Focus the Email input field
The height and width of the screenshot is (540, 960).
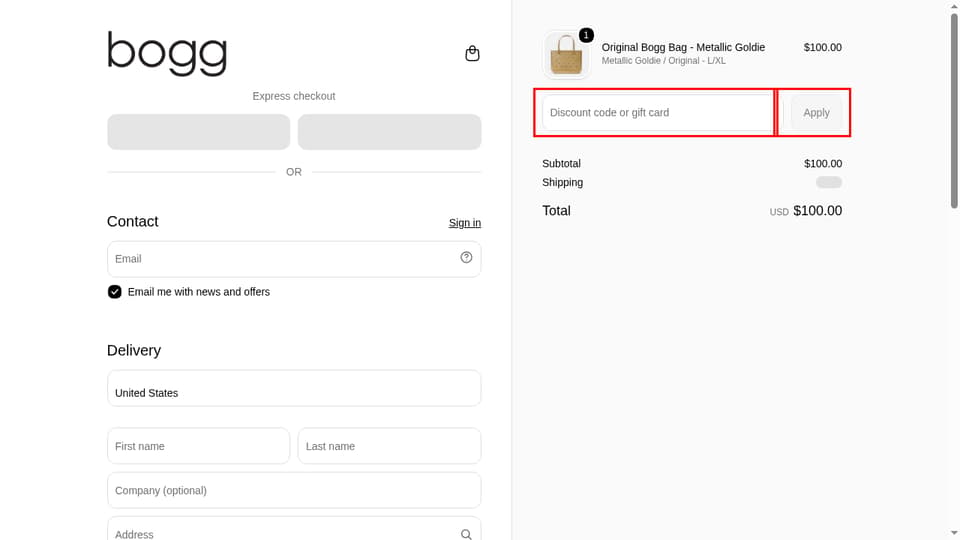coord(294,259)
